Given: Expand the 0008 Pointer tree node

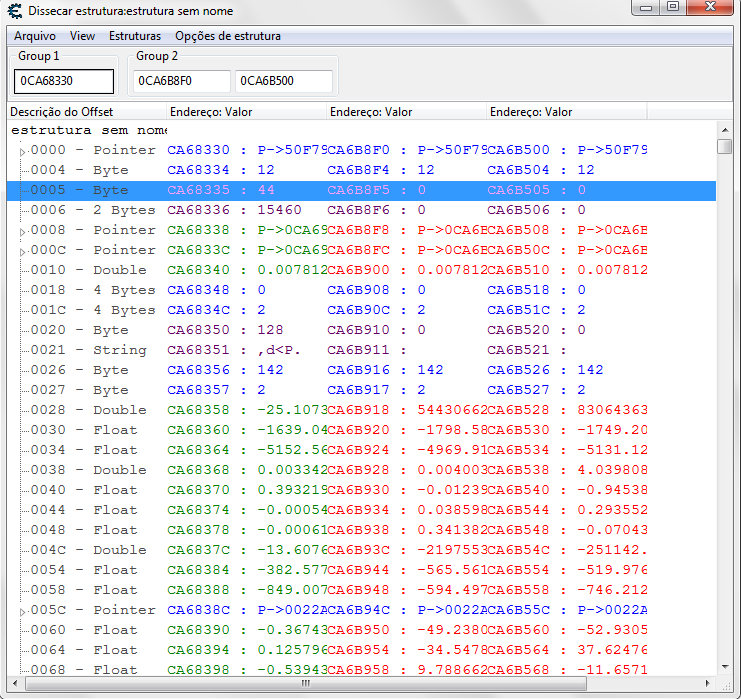Looking at the screenshot, I should [x=23, y=231].
